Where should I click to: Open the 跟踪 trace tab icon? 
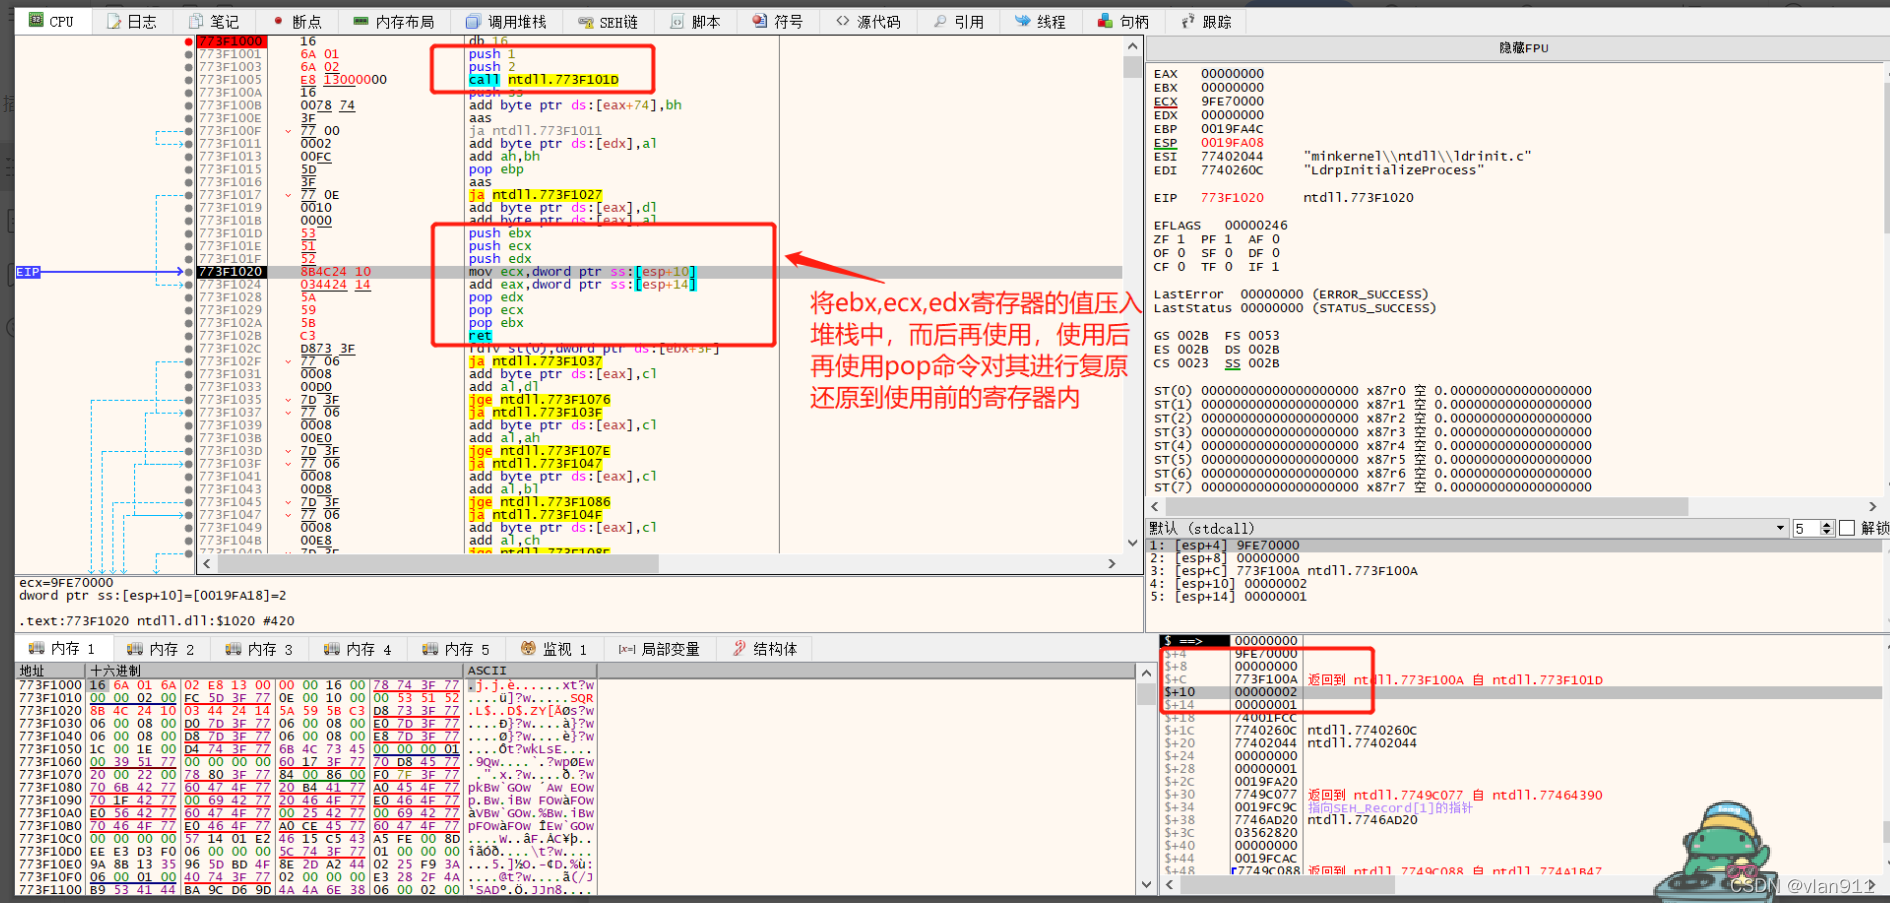1188,21
